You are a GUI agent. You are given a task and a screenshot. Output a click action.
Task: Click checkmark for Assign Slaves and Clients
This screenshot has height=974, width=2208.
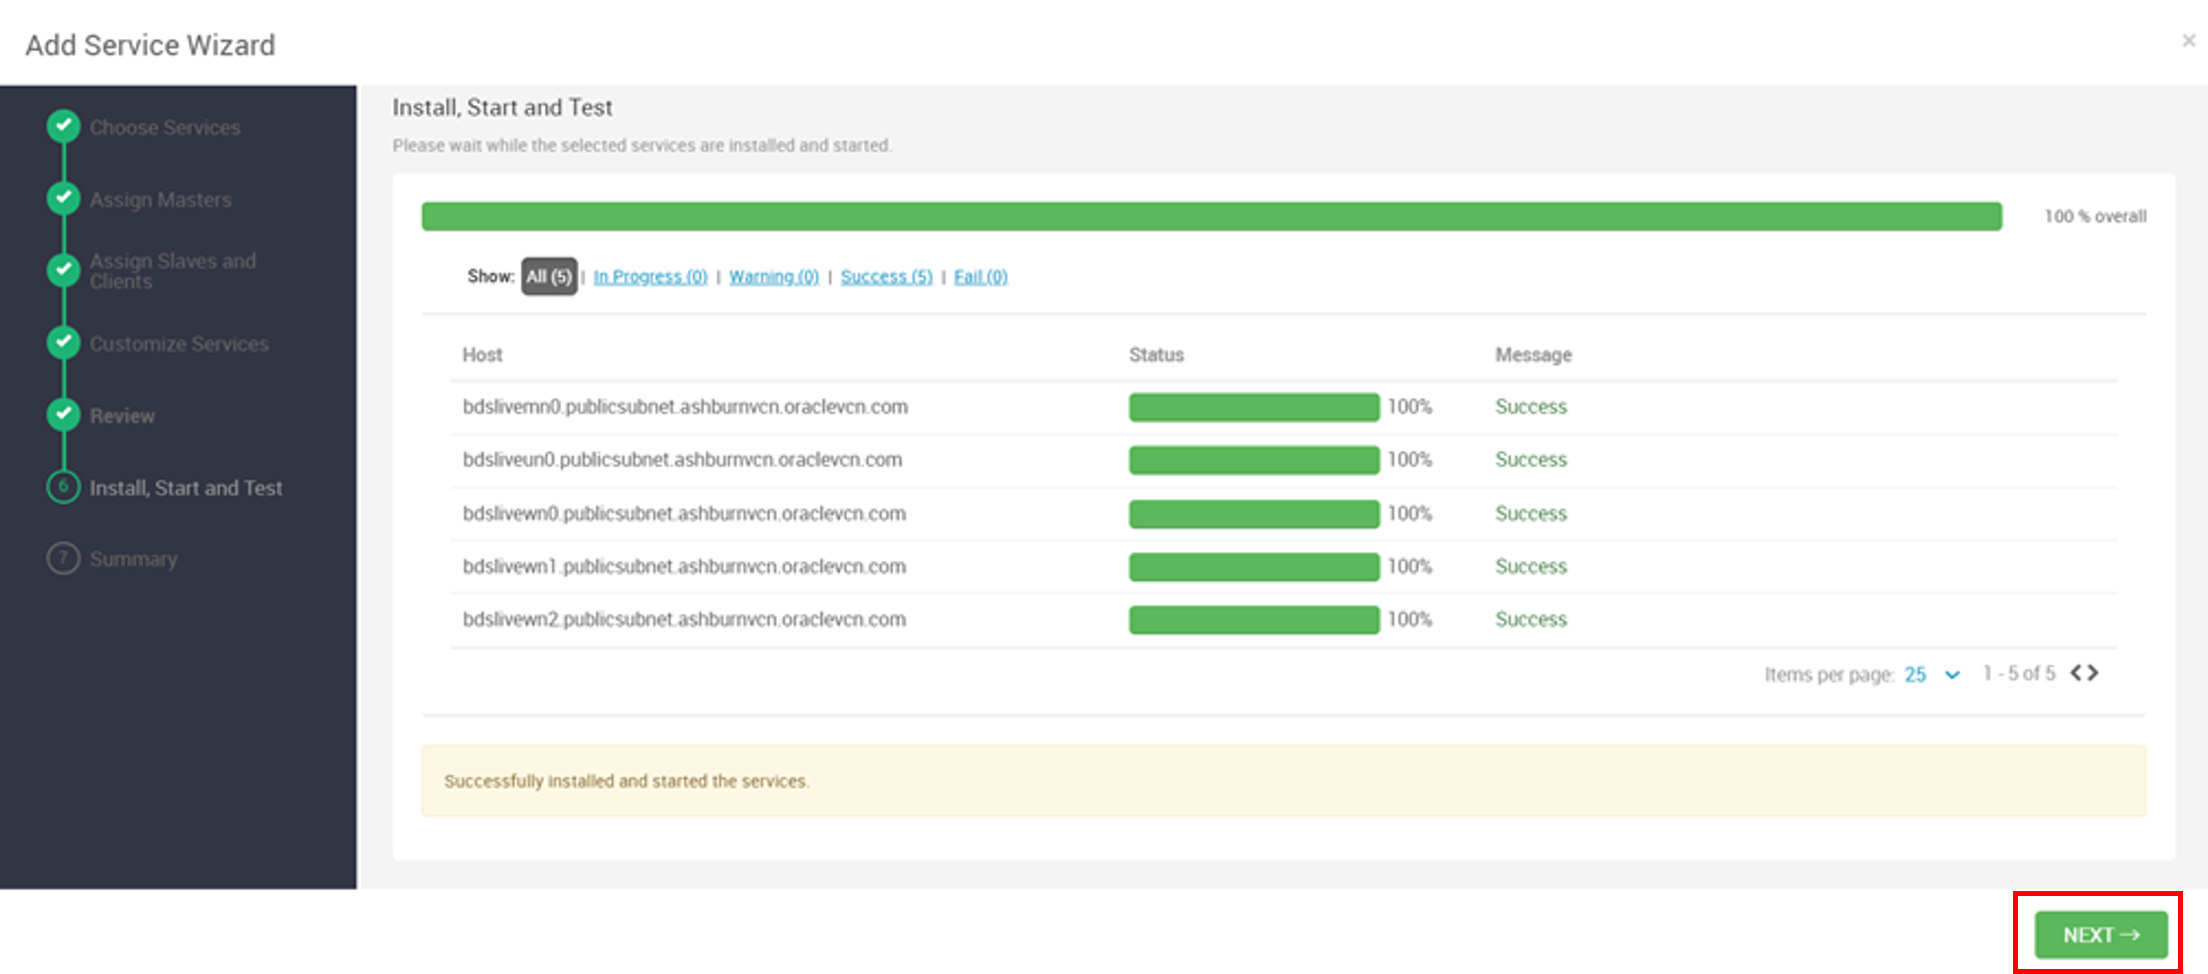coord(64,270)
